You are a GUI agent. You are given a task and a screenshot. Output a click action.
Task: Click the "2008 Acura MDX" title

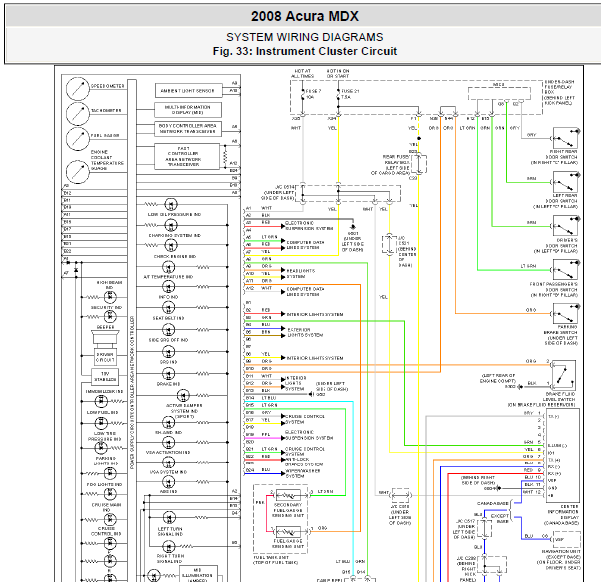coord(305,16)
